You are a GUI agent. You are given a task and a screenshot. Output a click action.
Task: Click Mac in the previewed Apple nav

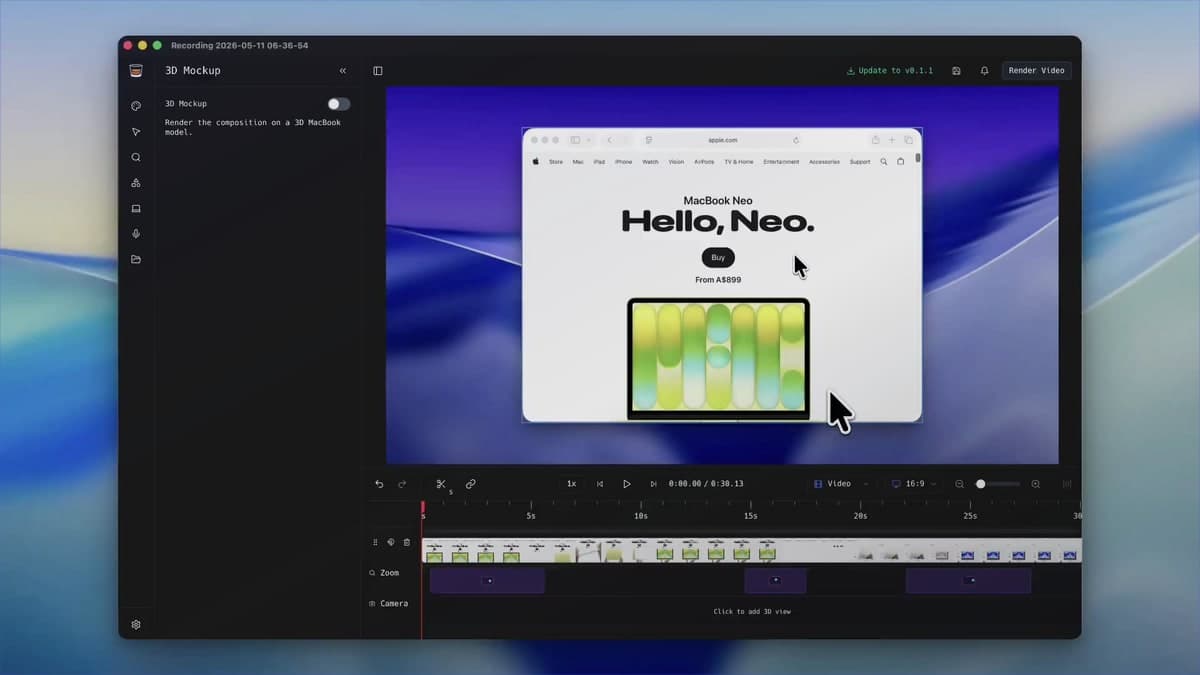pyautogui.click(x=578, y=162)
